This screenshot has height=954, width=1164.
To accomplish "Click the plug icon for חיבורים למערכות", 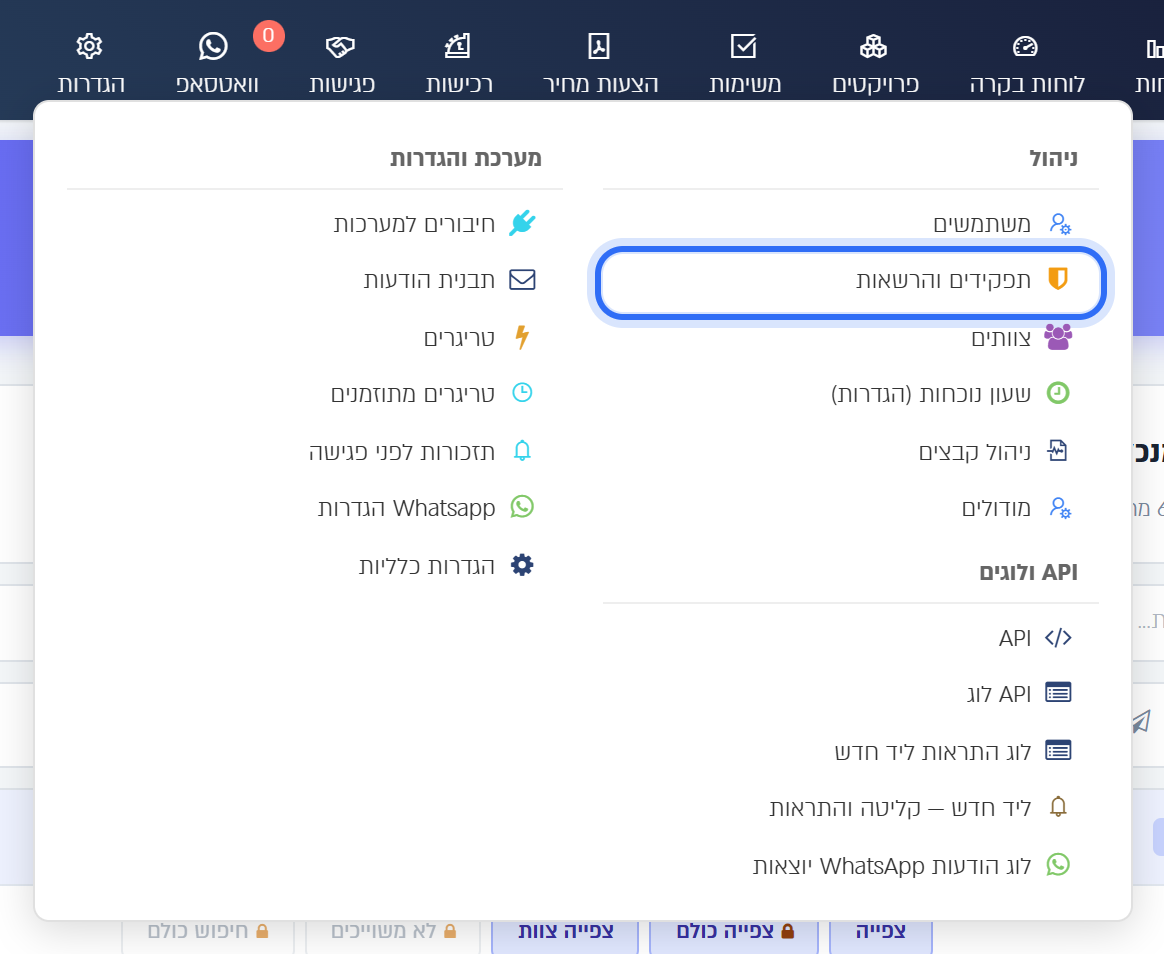I will 522,223.
